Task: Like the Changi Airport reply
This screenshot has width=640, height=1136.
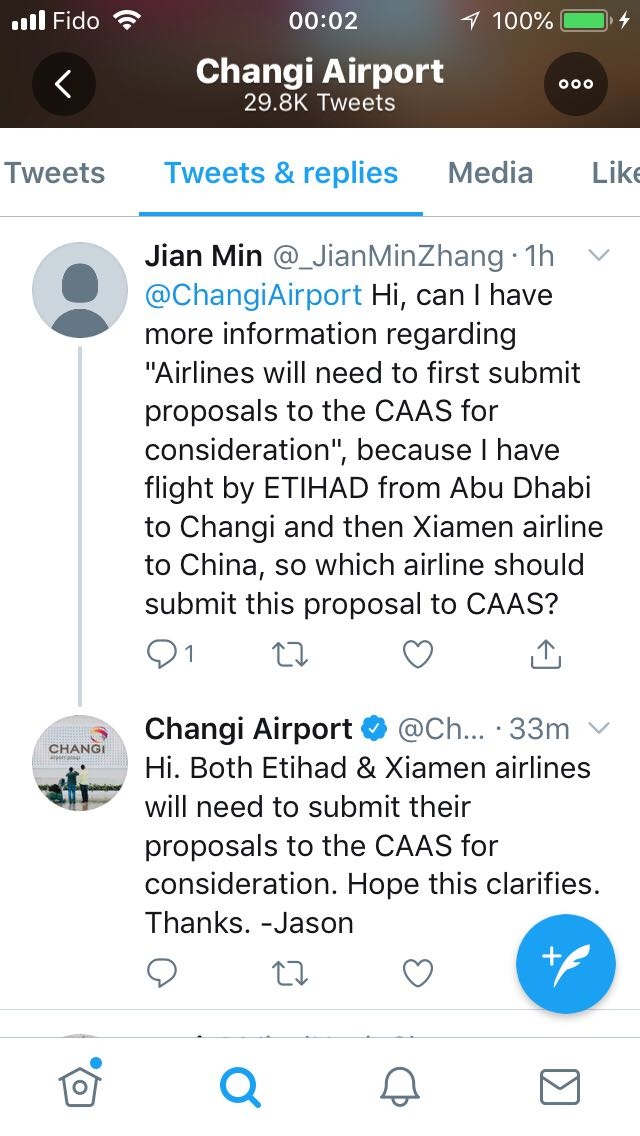Action: pos(417,972)
